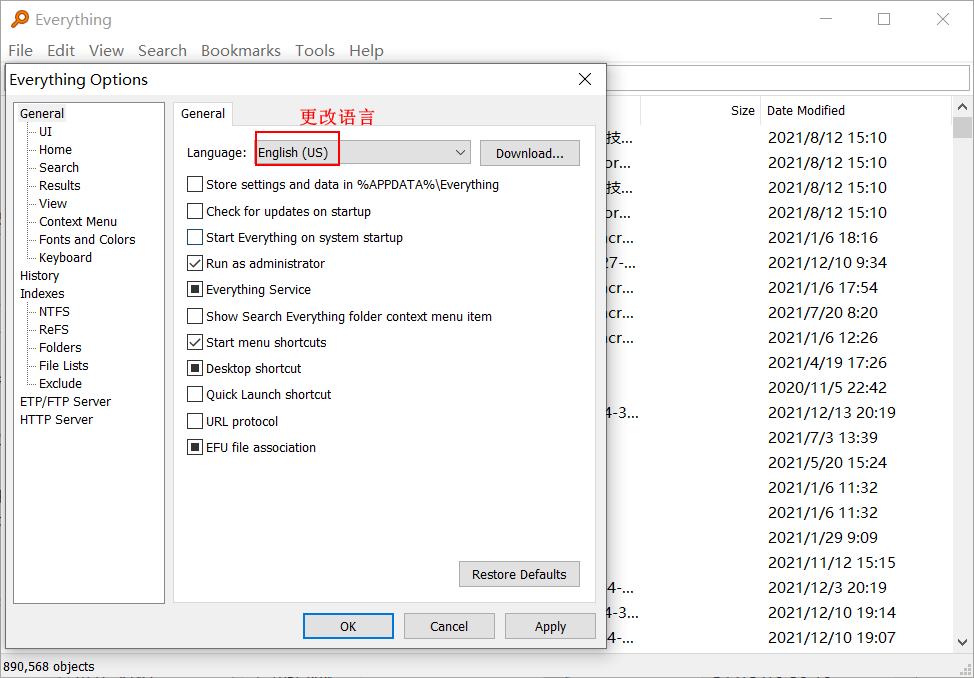Screen dimensions: 974x678
Task: Open the File menu
Action: pos(20,50)
